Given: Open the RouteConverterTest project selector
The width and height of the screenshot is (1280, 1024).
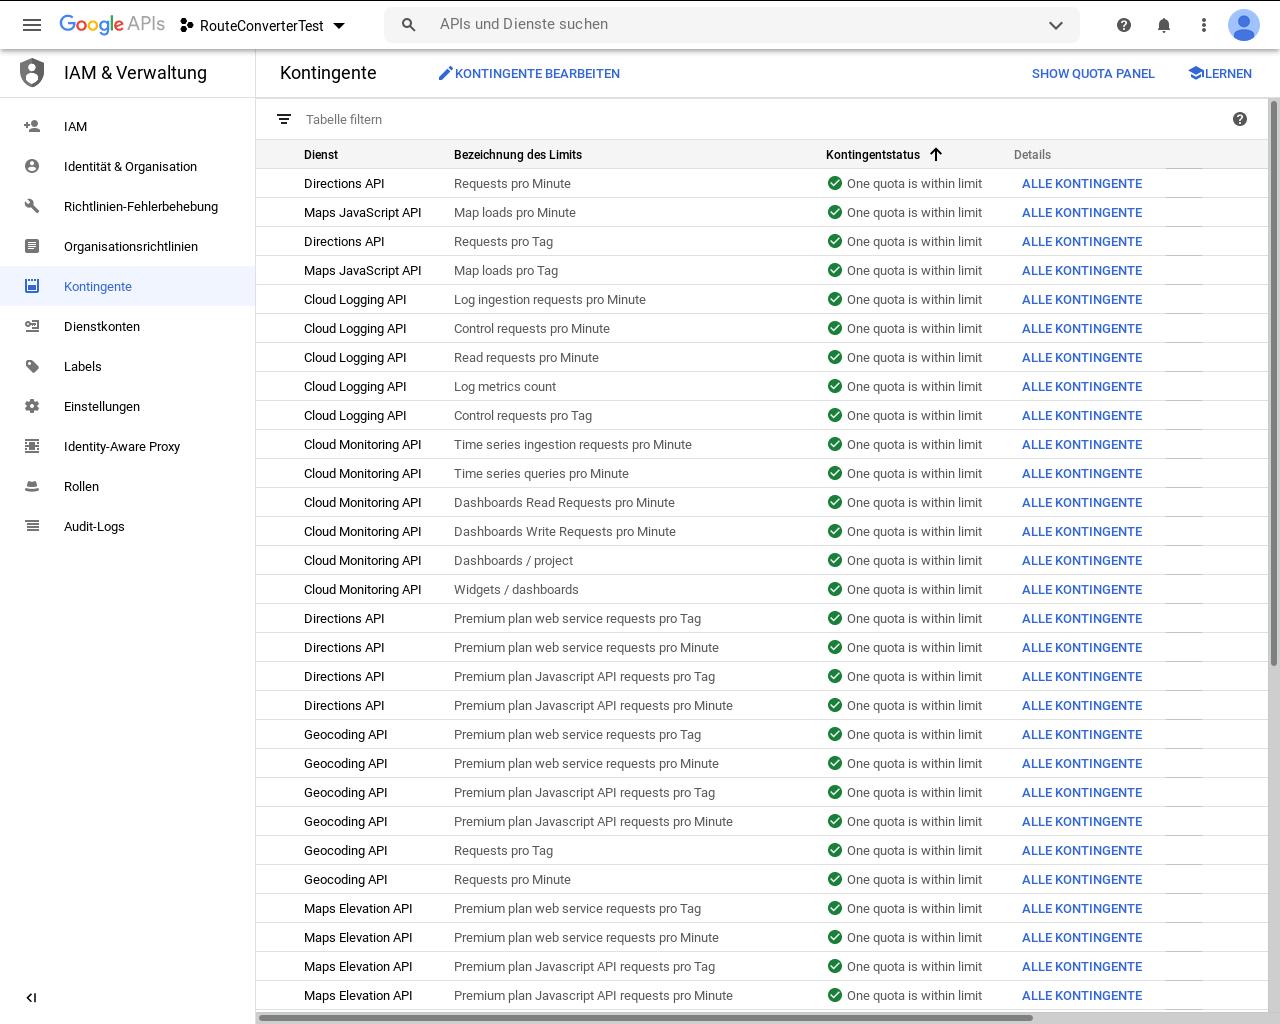Looking at the screenshot, I should tap(262, 25).
